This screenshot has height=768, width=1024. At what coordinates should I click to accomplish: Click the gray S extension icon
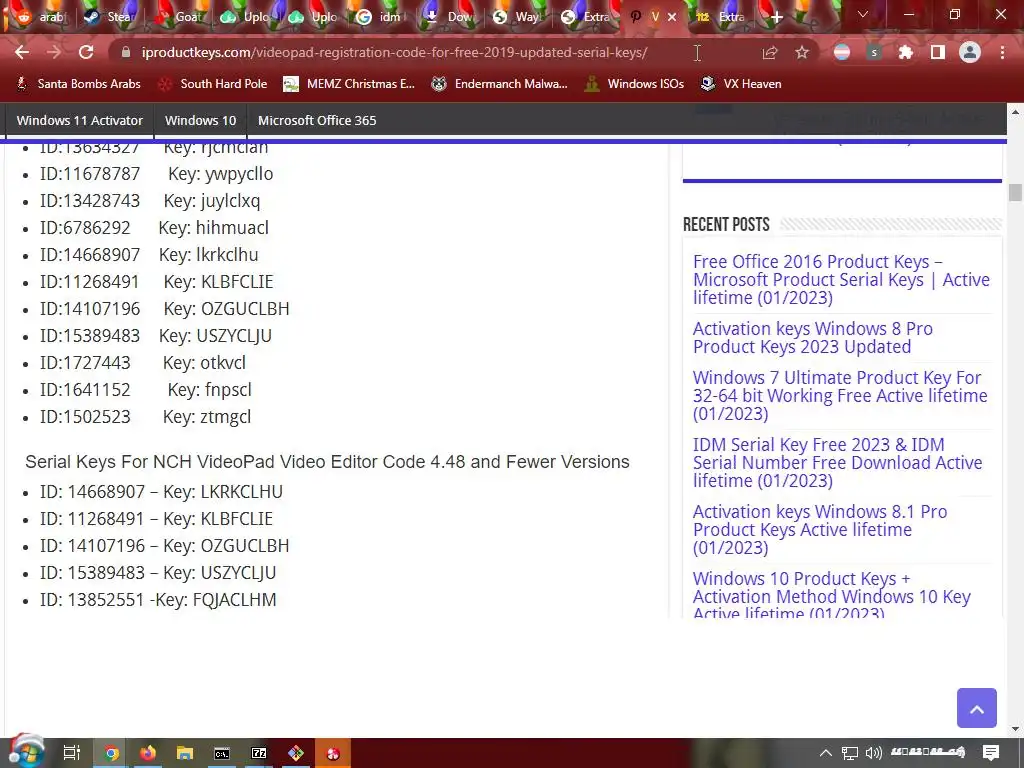(x=874, y=52)
